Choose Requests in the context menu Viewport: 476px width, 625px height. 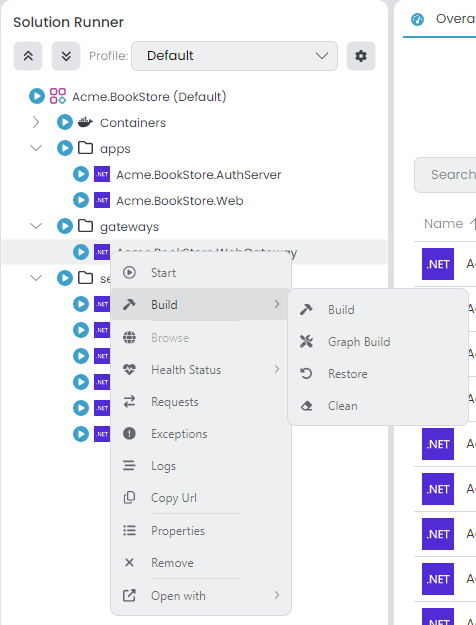point(201,402)
